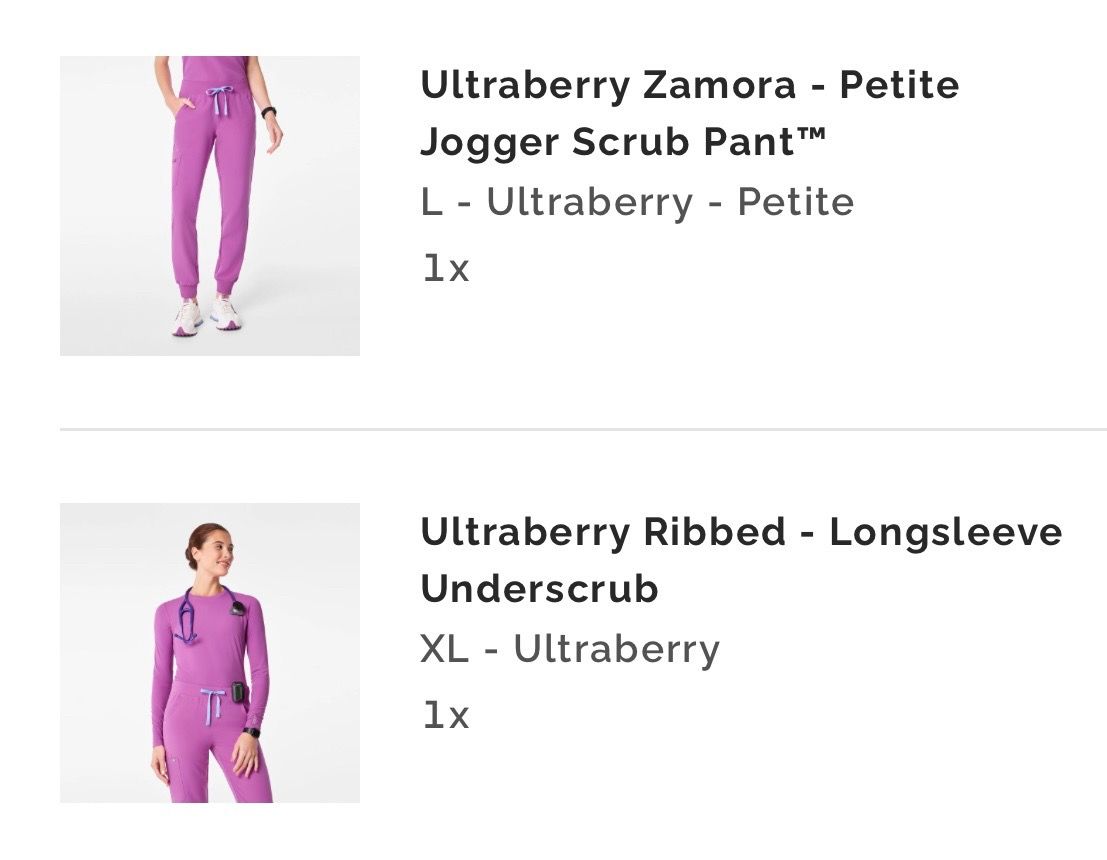Click the white sneakers in jogger photo
1107x860 pixels.
click(x=207, y=316)
